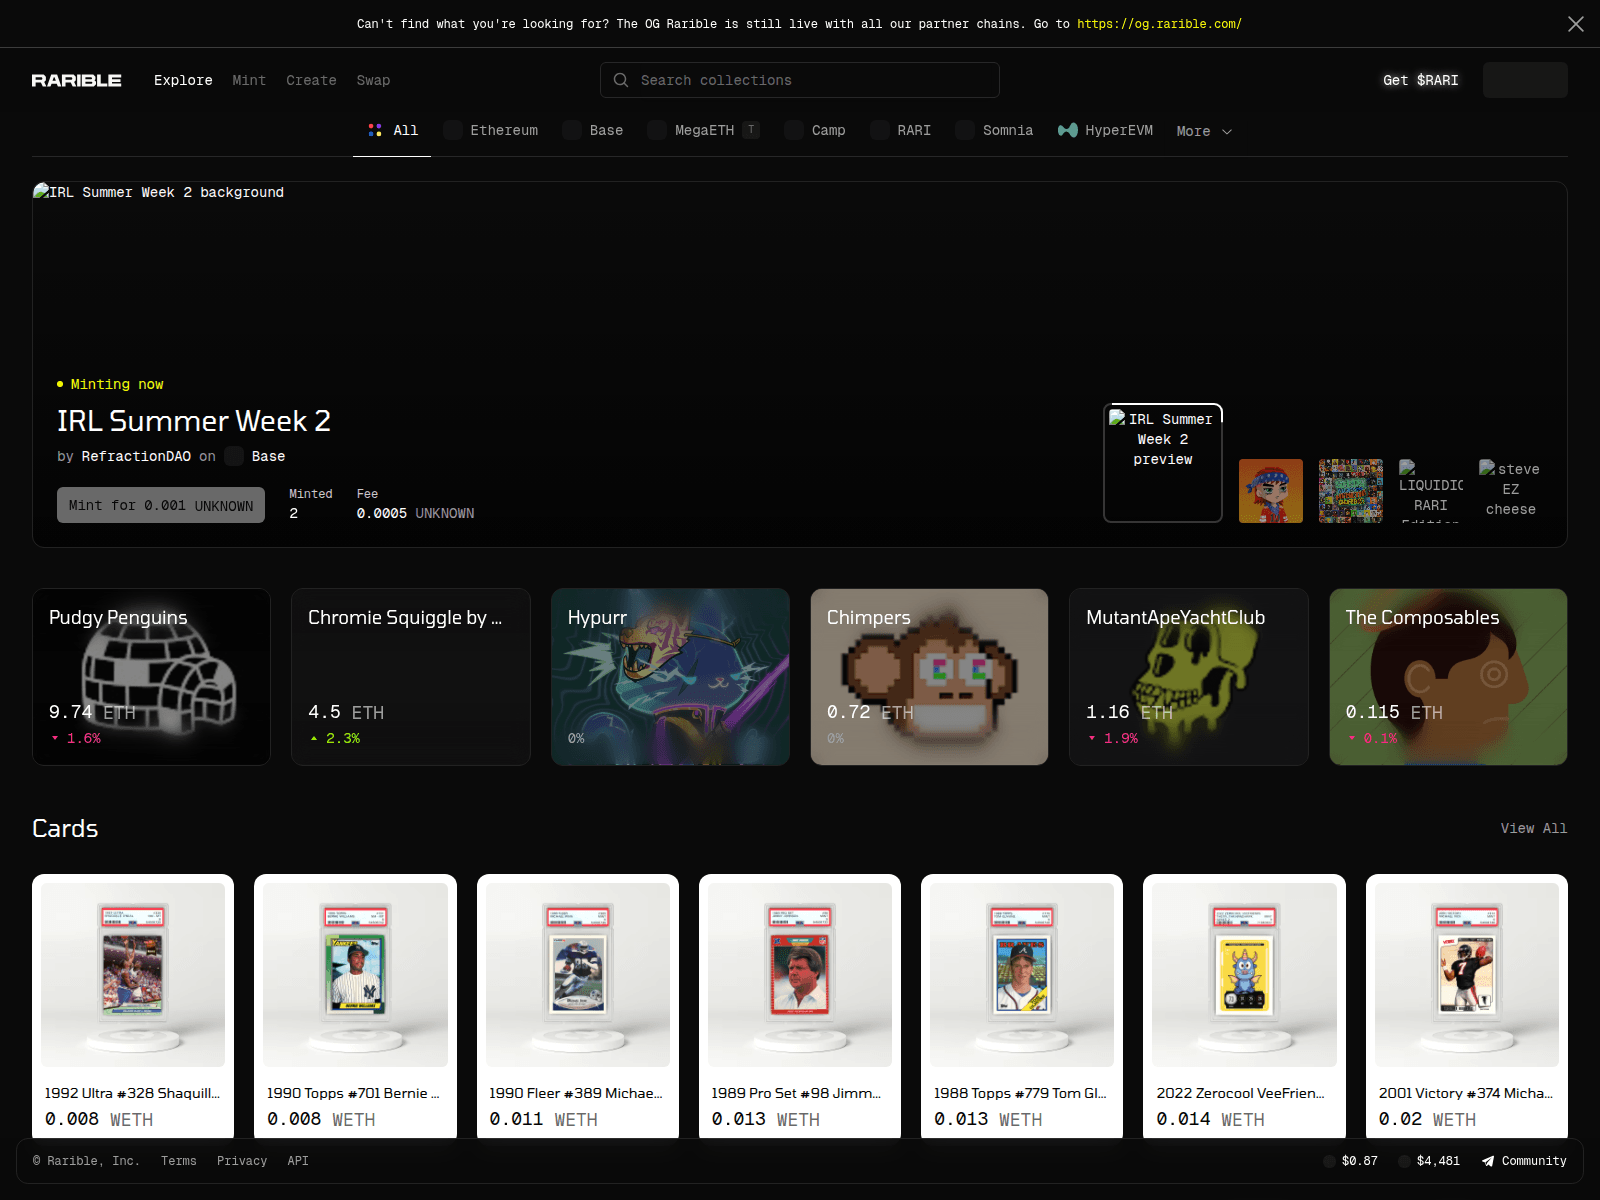Expand the More chains dropdown
The height and width of the screenshot is (1200, 1600).
(x=1204, y=131)
